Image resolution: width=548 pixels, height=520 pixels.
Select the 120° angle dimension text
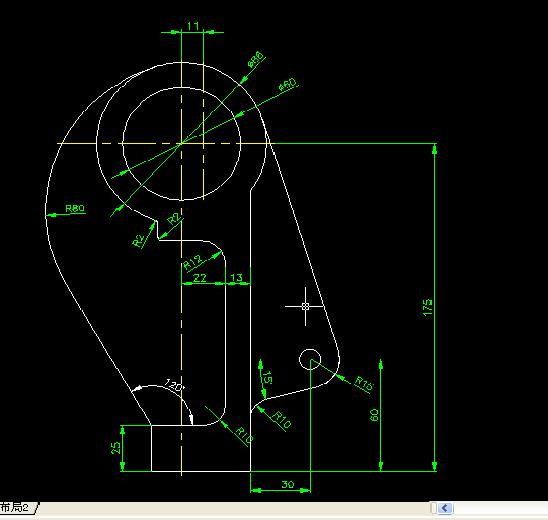(174, 385)
